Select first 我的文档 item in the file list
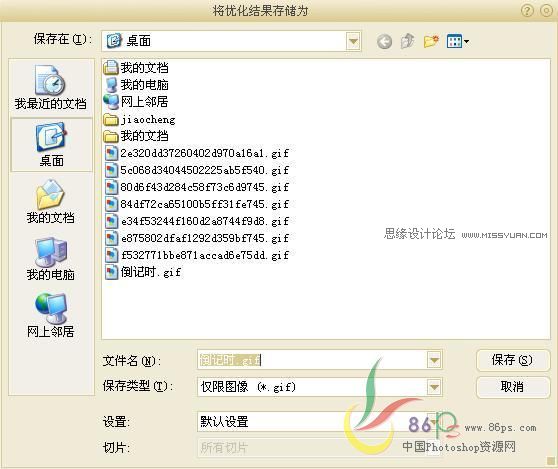 coord(136,68)
